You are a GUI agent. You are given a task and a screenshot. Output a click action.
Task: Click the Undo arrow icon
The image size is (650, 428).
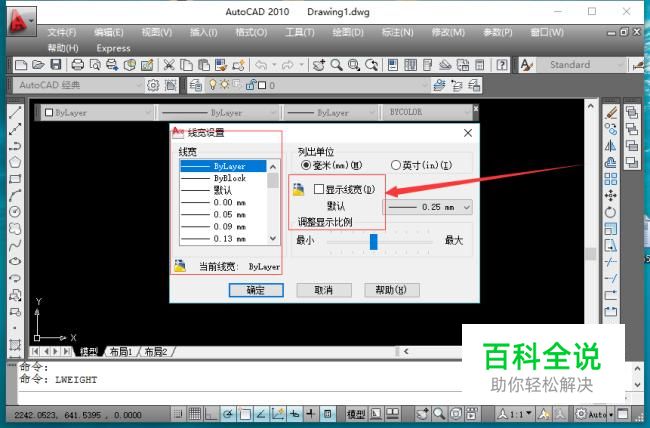(261, 65)
